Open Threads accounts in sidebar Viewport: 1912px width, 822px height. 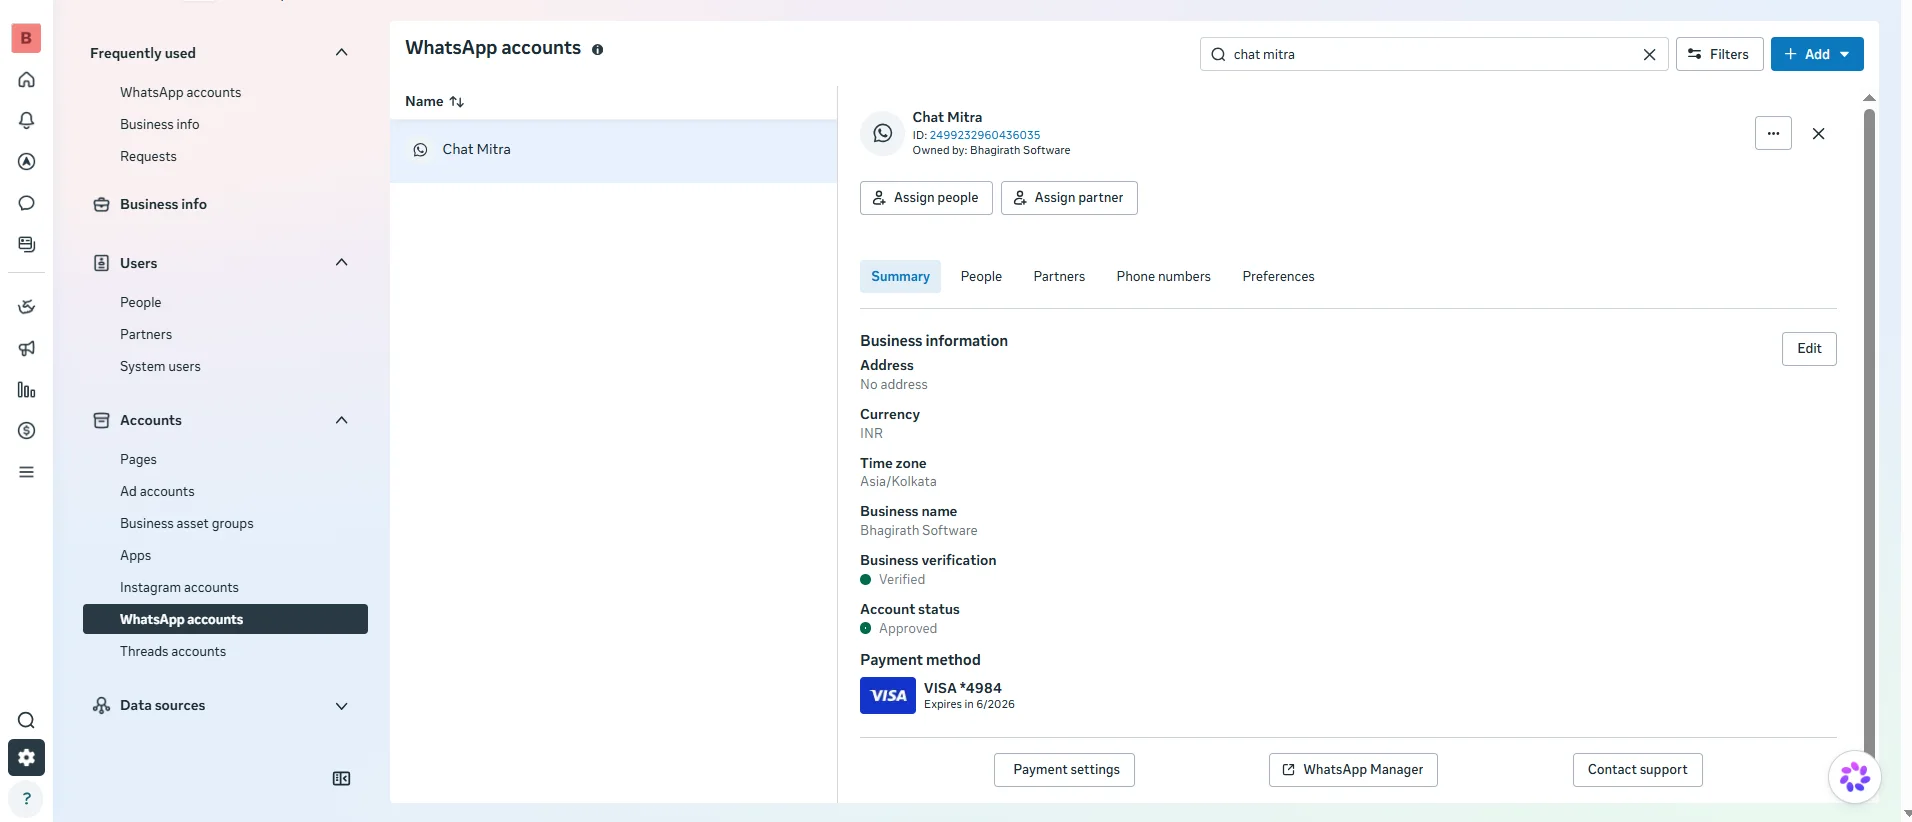point(173,652)
